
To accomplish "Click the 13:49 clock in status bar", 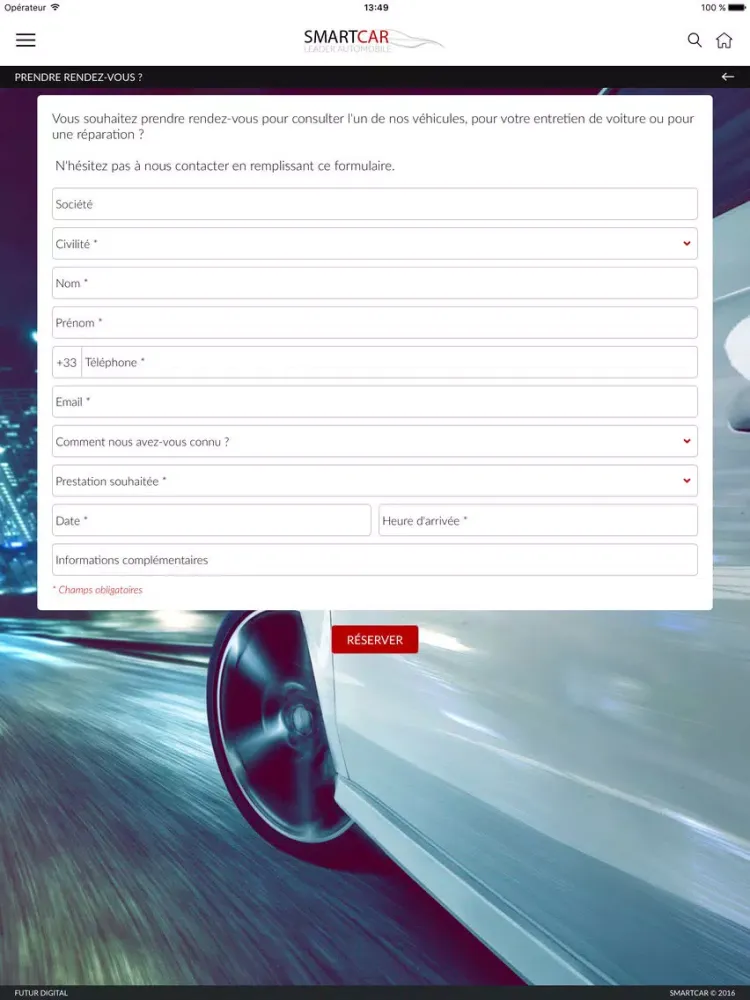I will [x=376, y=8].
